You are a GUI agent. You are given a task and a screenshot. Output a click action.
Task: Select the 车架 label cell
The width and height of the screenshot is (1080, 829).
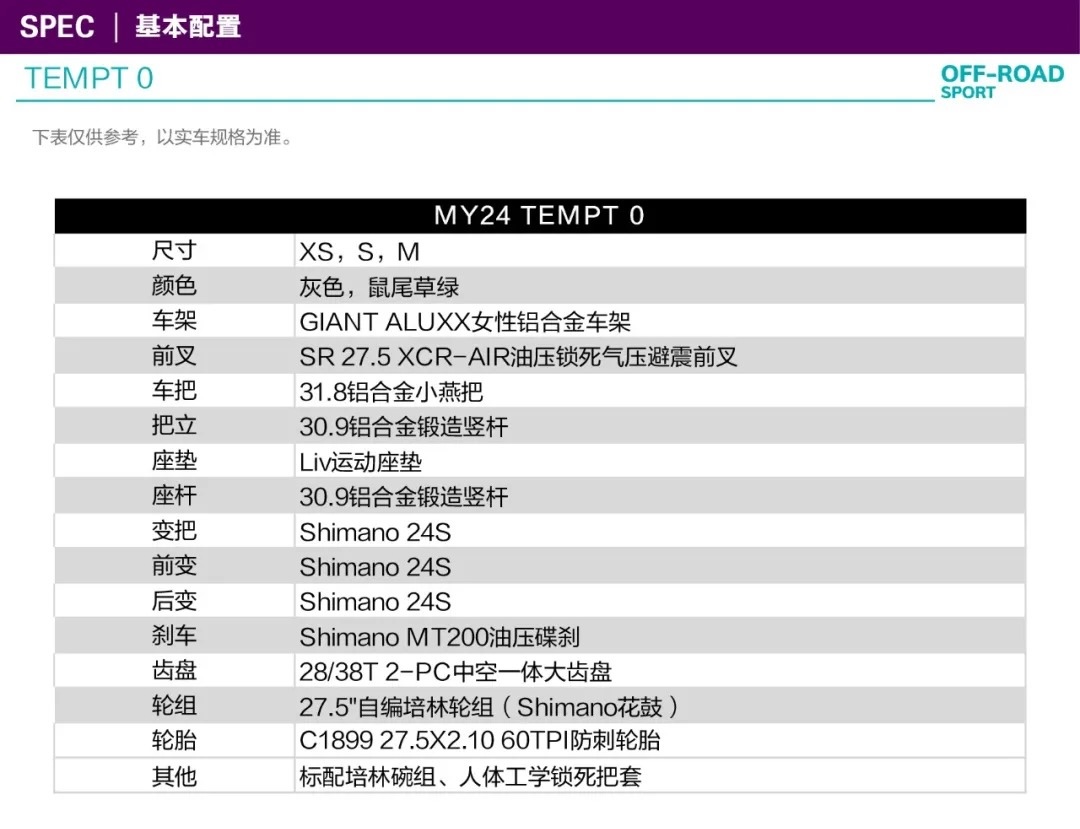[x=174, y=321]
